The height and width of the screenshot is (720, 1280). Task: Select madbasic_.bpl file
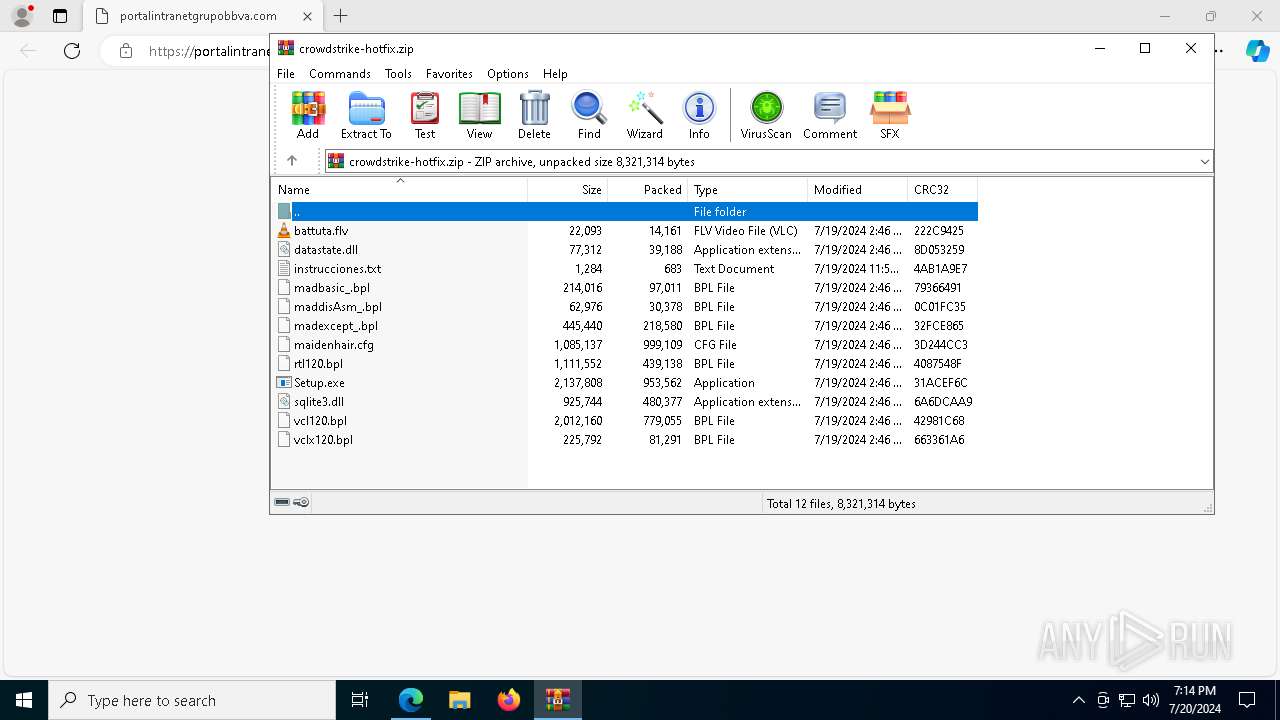pos(625,288)
